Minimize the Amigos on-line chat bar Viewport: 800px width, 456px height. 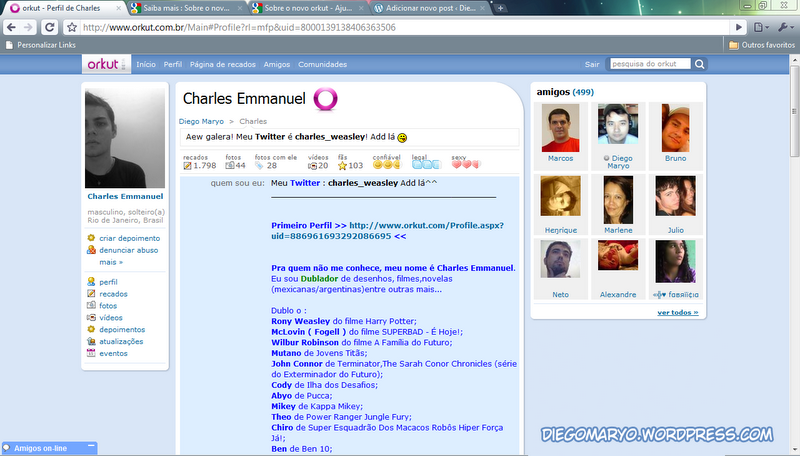click(91, 446)
